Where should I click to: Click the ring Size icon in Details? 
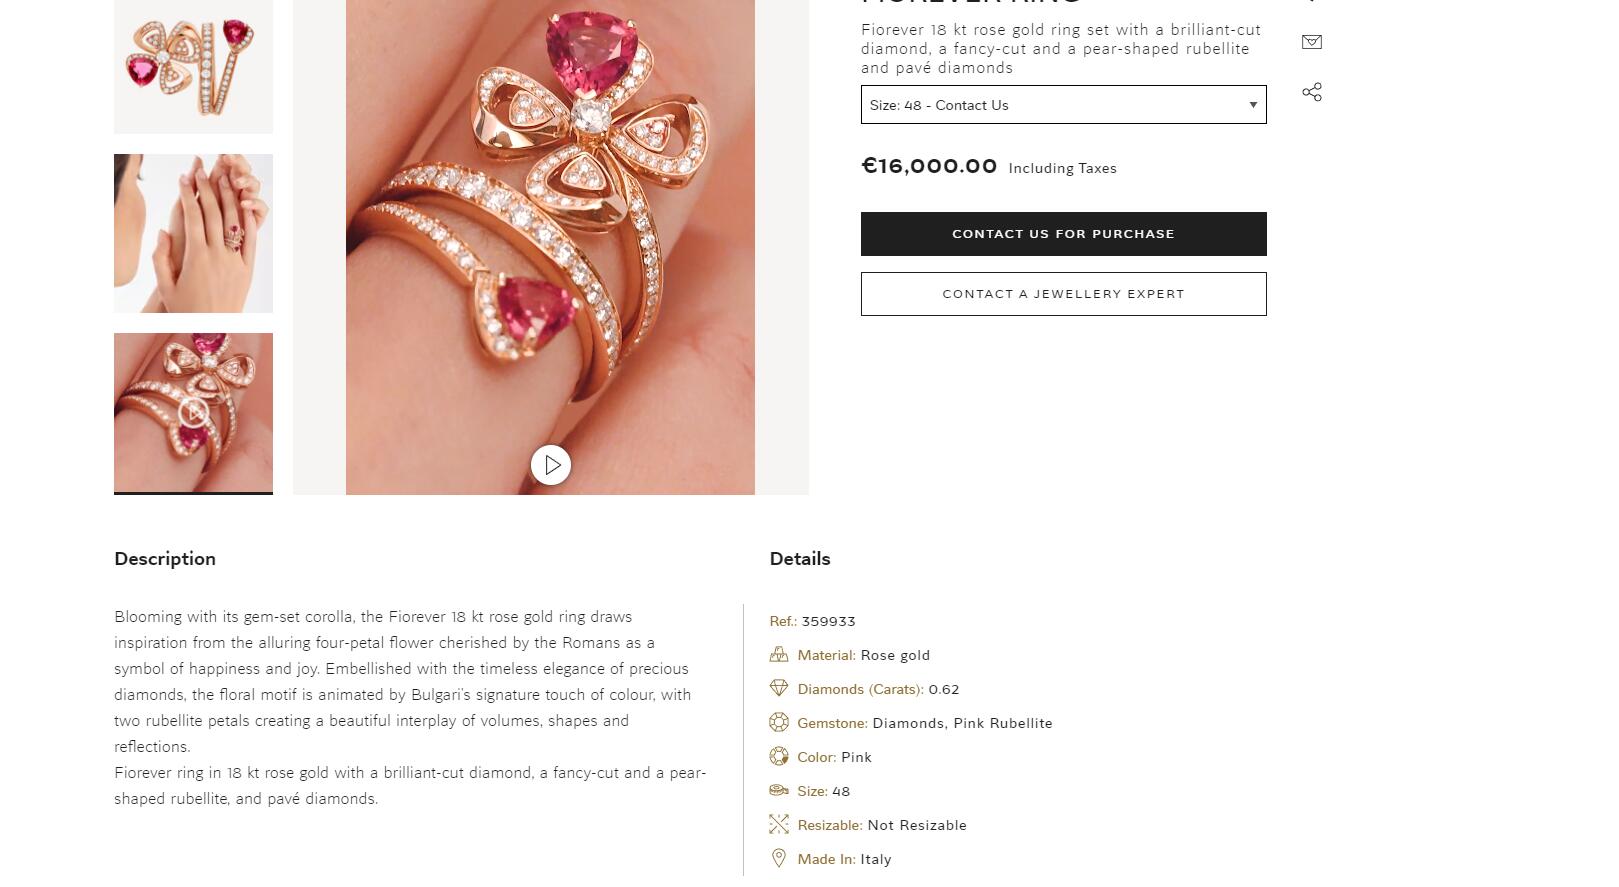779,790
